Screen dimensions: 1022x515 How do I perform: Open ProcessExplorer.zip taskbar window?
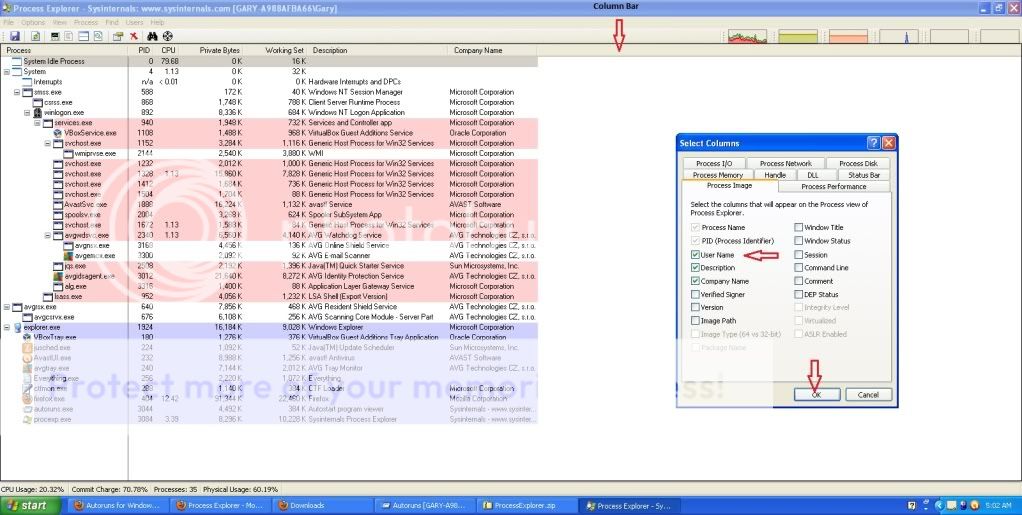(527, 505)
